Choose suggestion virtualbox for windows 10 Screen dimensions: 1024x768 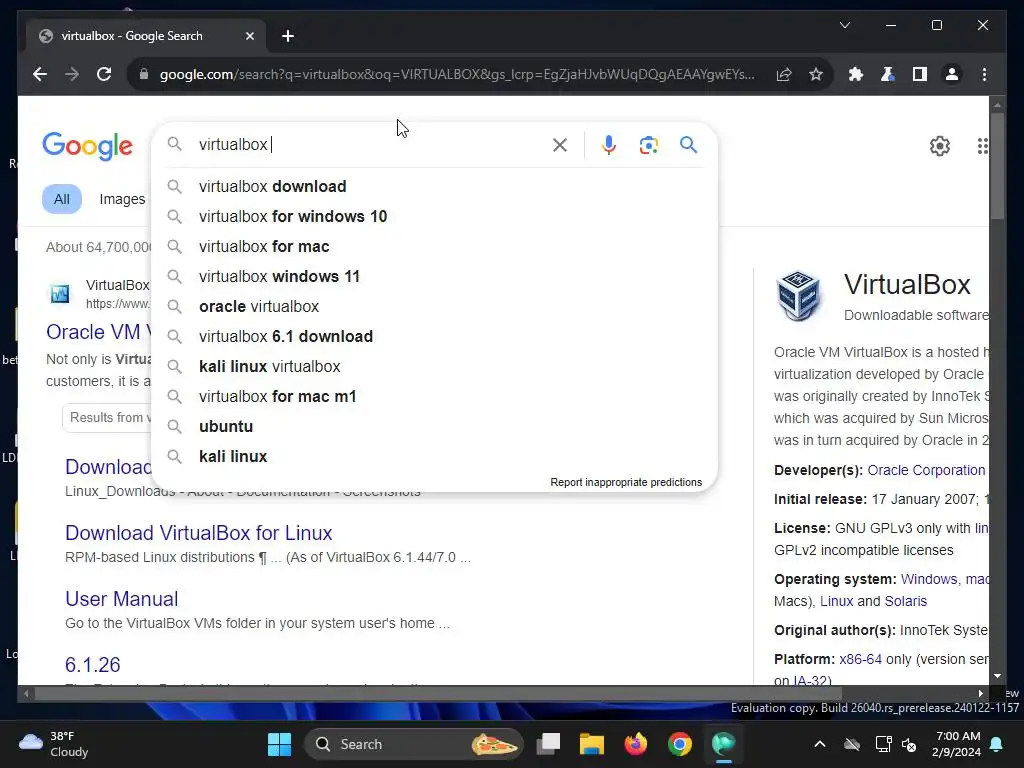434,216
